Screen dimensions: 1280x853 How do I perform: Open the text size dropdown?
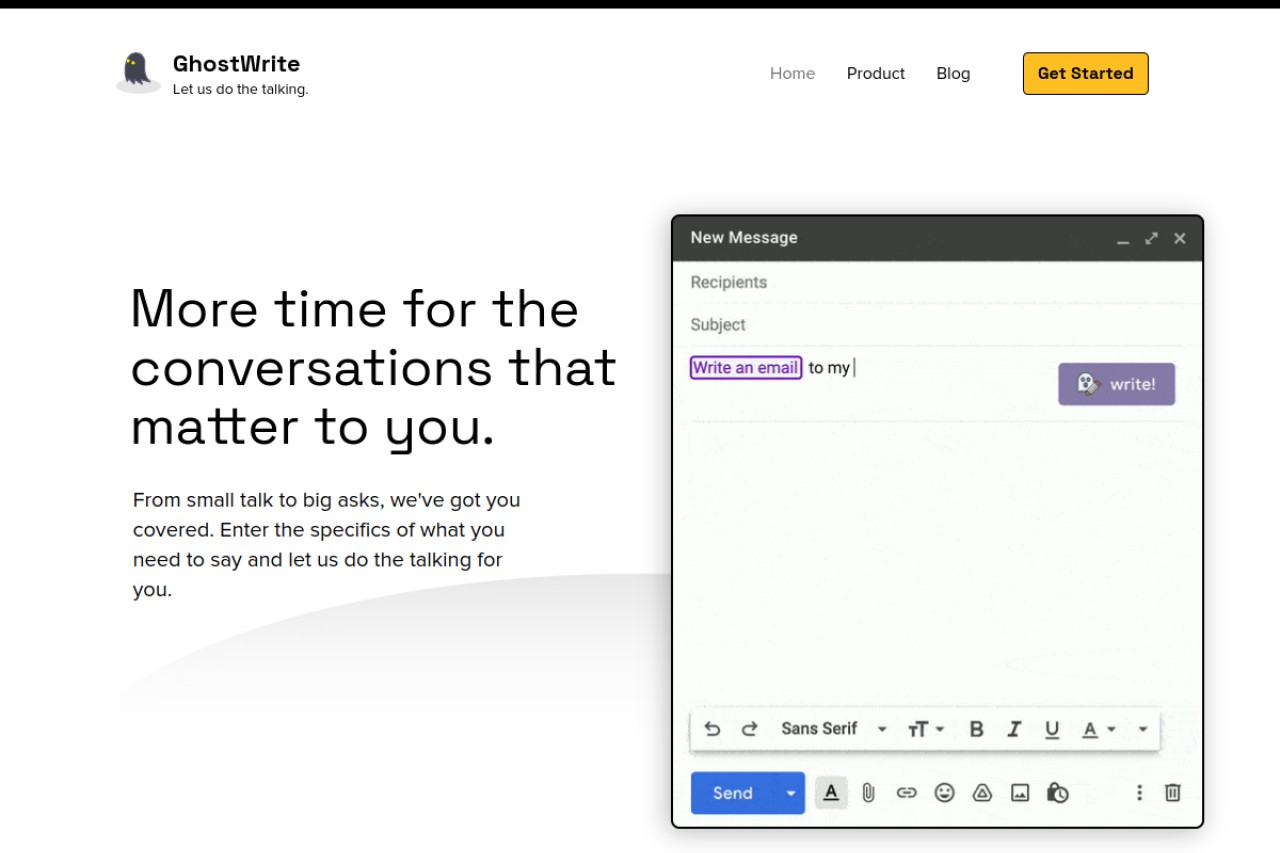coord(925,729)
